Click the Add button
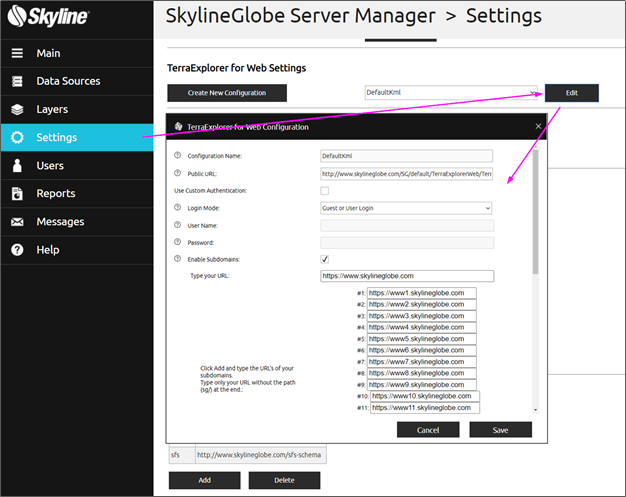Image resolution: width=626 pixels, height=497 pixels. (x=204, y=480)
